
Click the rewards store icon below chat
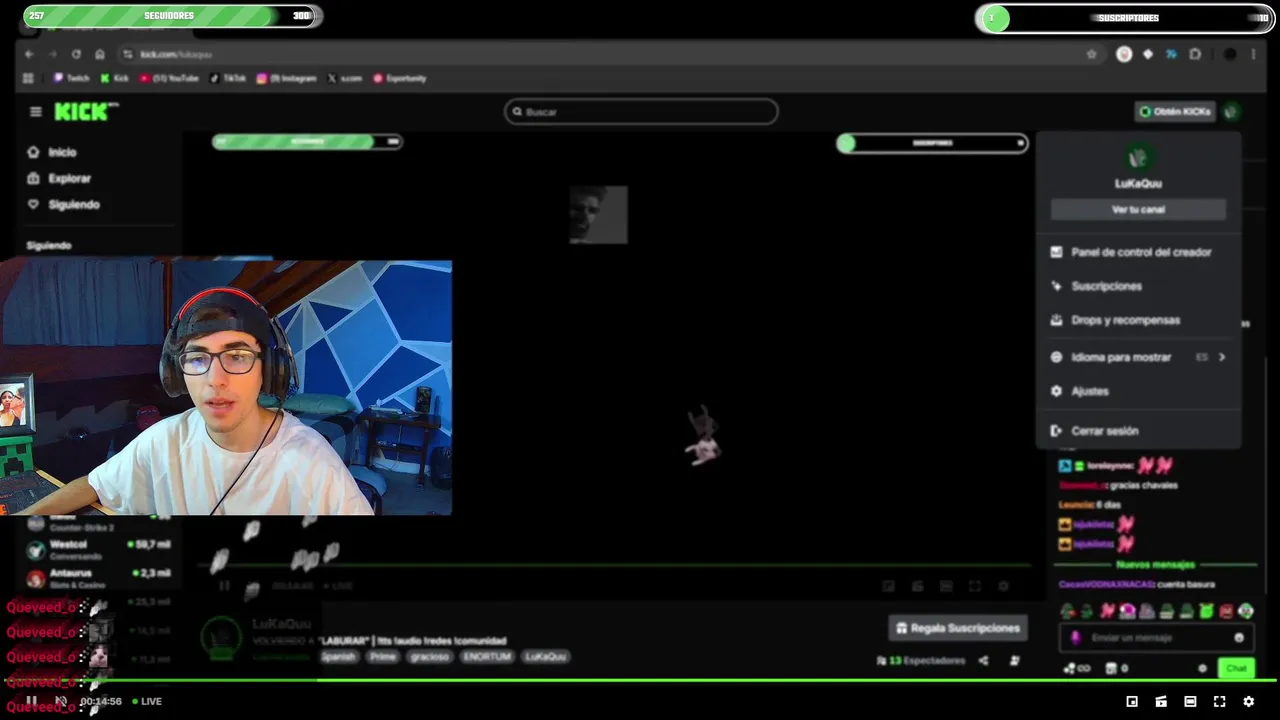click(x=1117, y=668)
